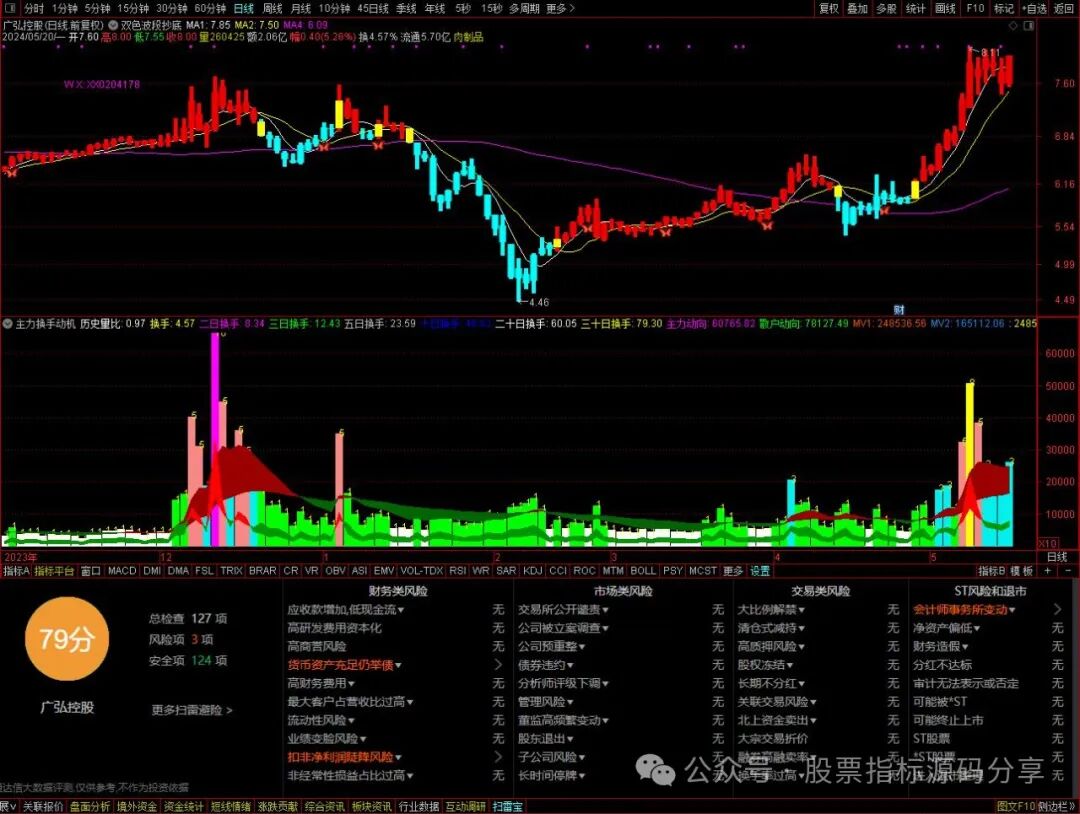This screenshot has height=814, width=1080.
Task: Click the 模板 template button
Action: 1021,571
